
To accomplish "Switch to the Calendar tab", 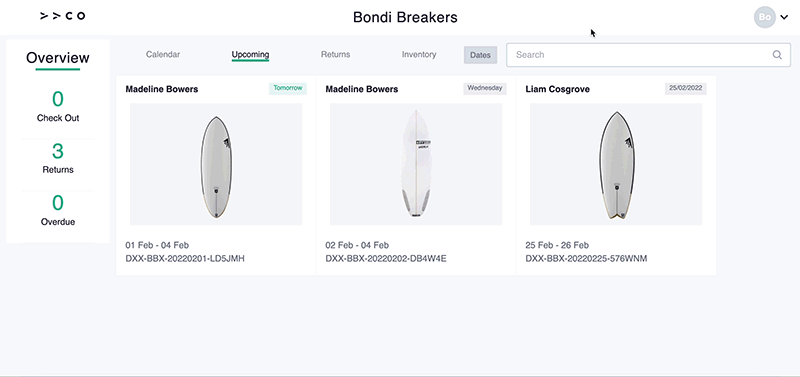I will click(x=163, y=54).
